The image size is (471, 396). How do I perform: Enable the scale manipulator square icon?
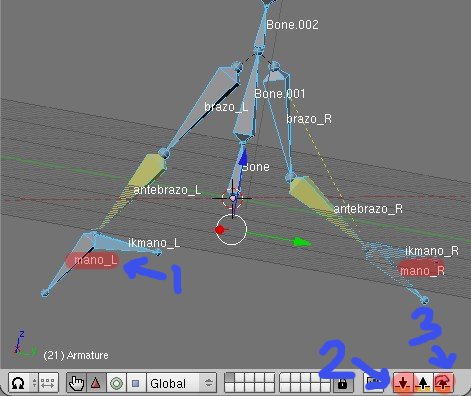coord(136,383)
